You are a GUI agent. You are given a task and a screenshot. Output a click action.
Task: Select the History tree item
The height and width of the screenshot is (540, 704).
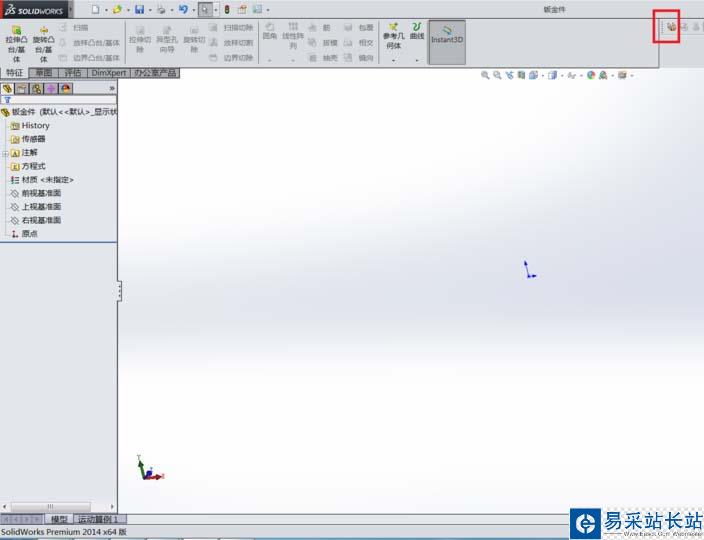point(30,126)
